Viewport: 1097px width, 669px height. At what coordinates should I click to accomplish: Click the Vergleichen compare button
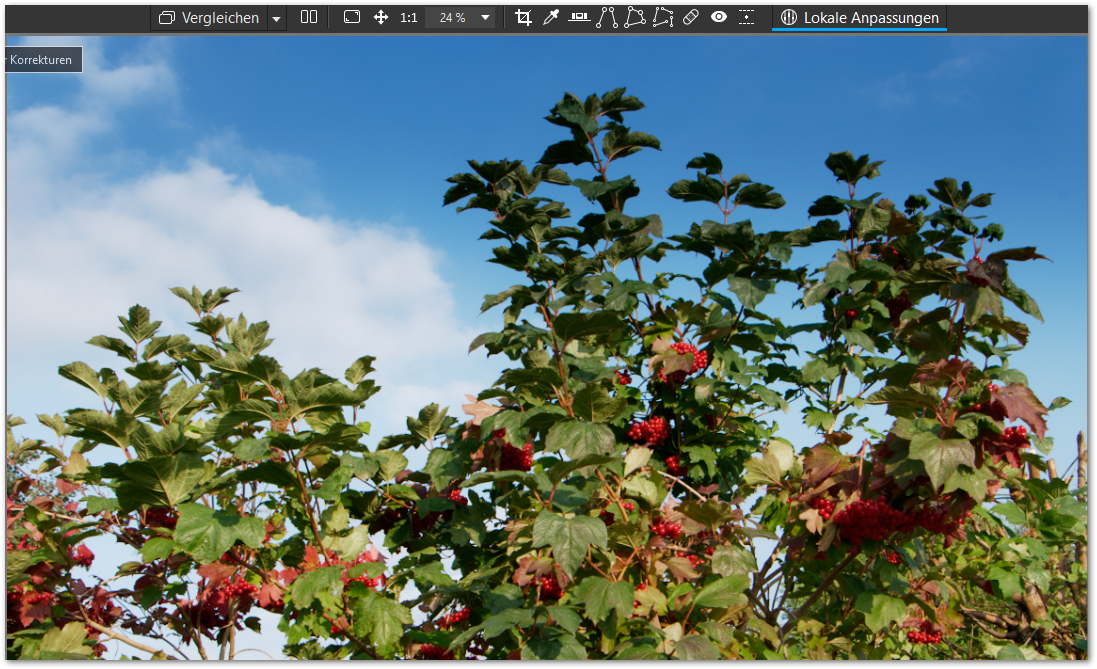click(x=209, y=18)
